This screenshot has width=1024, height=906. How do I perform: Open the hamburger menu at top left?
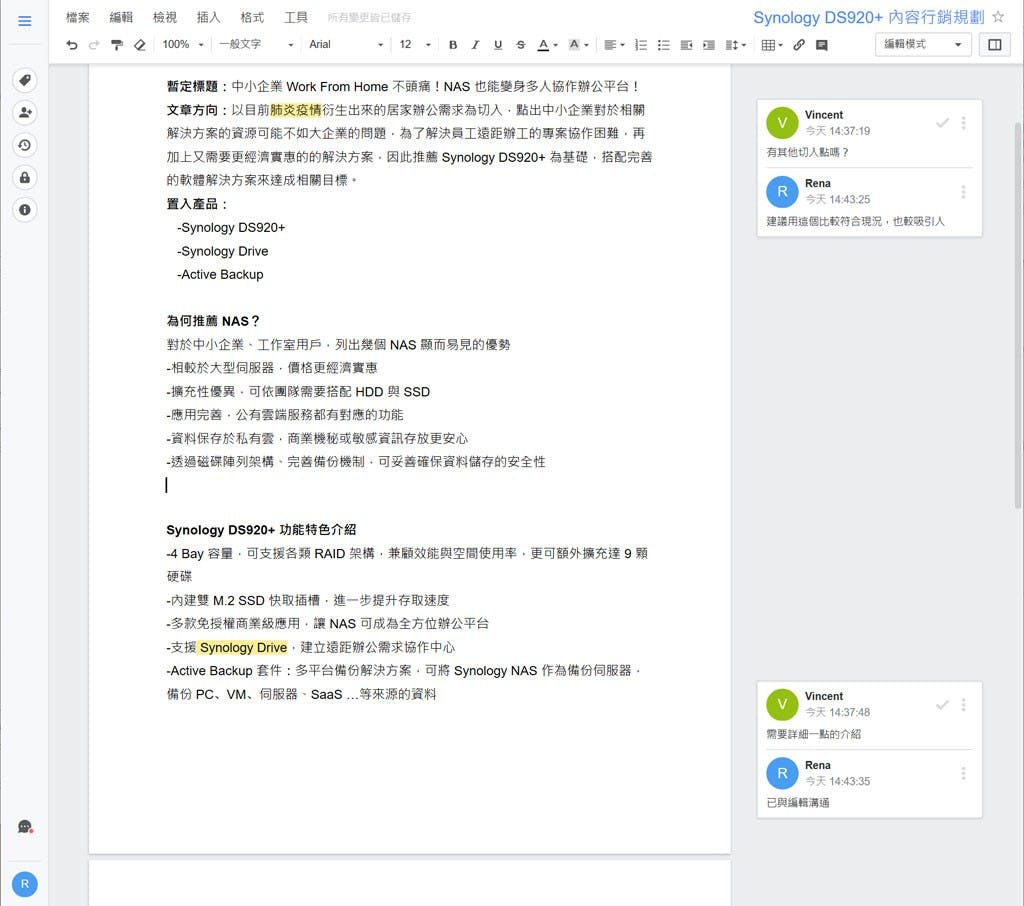pos(25,21)
